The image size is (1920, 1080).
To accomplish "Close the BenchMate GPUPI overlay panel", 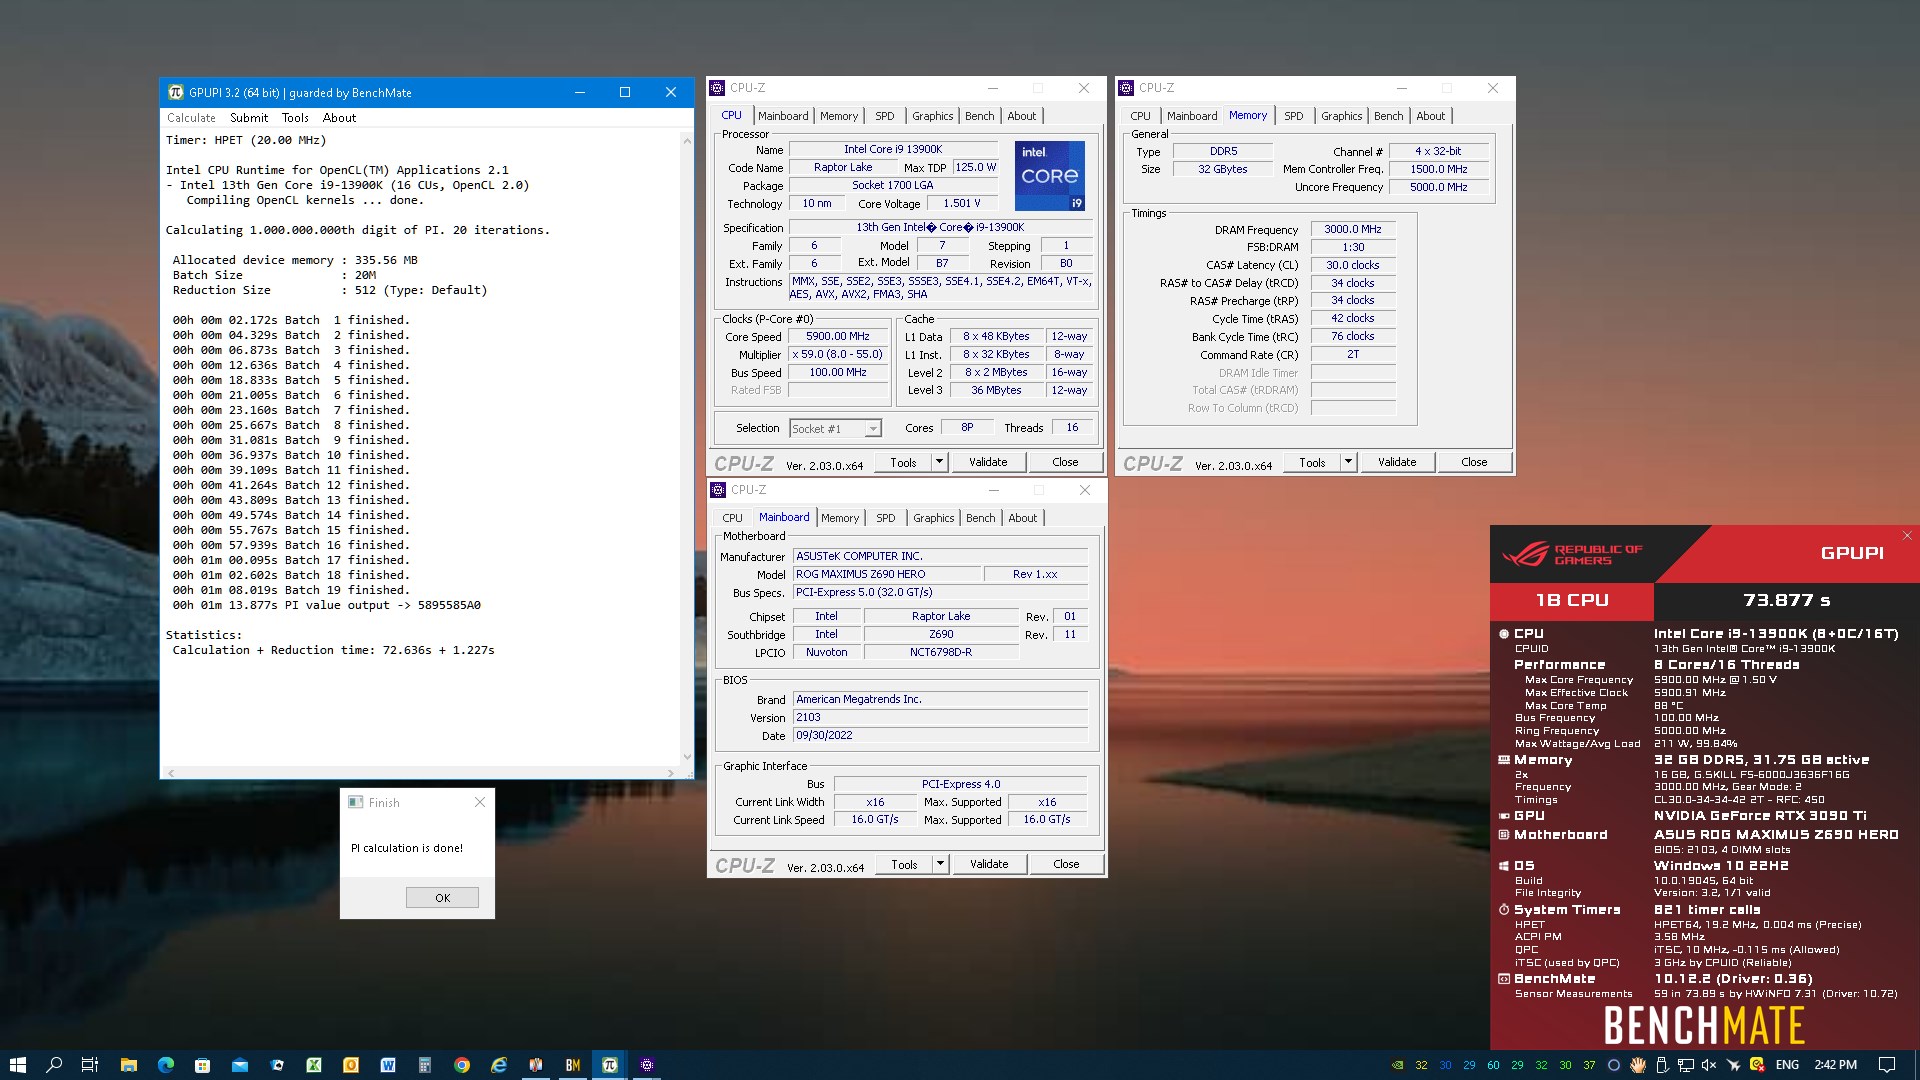I will click(x=1907, y=536).
